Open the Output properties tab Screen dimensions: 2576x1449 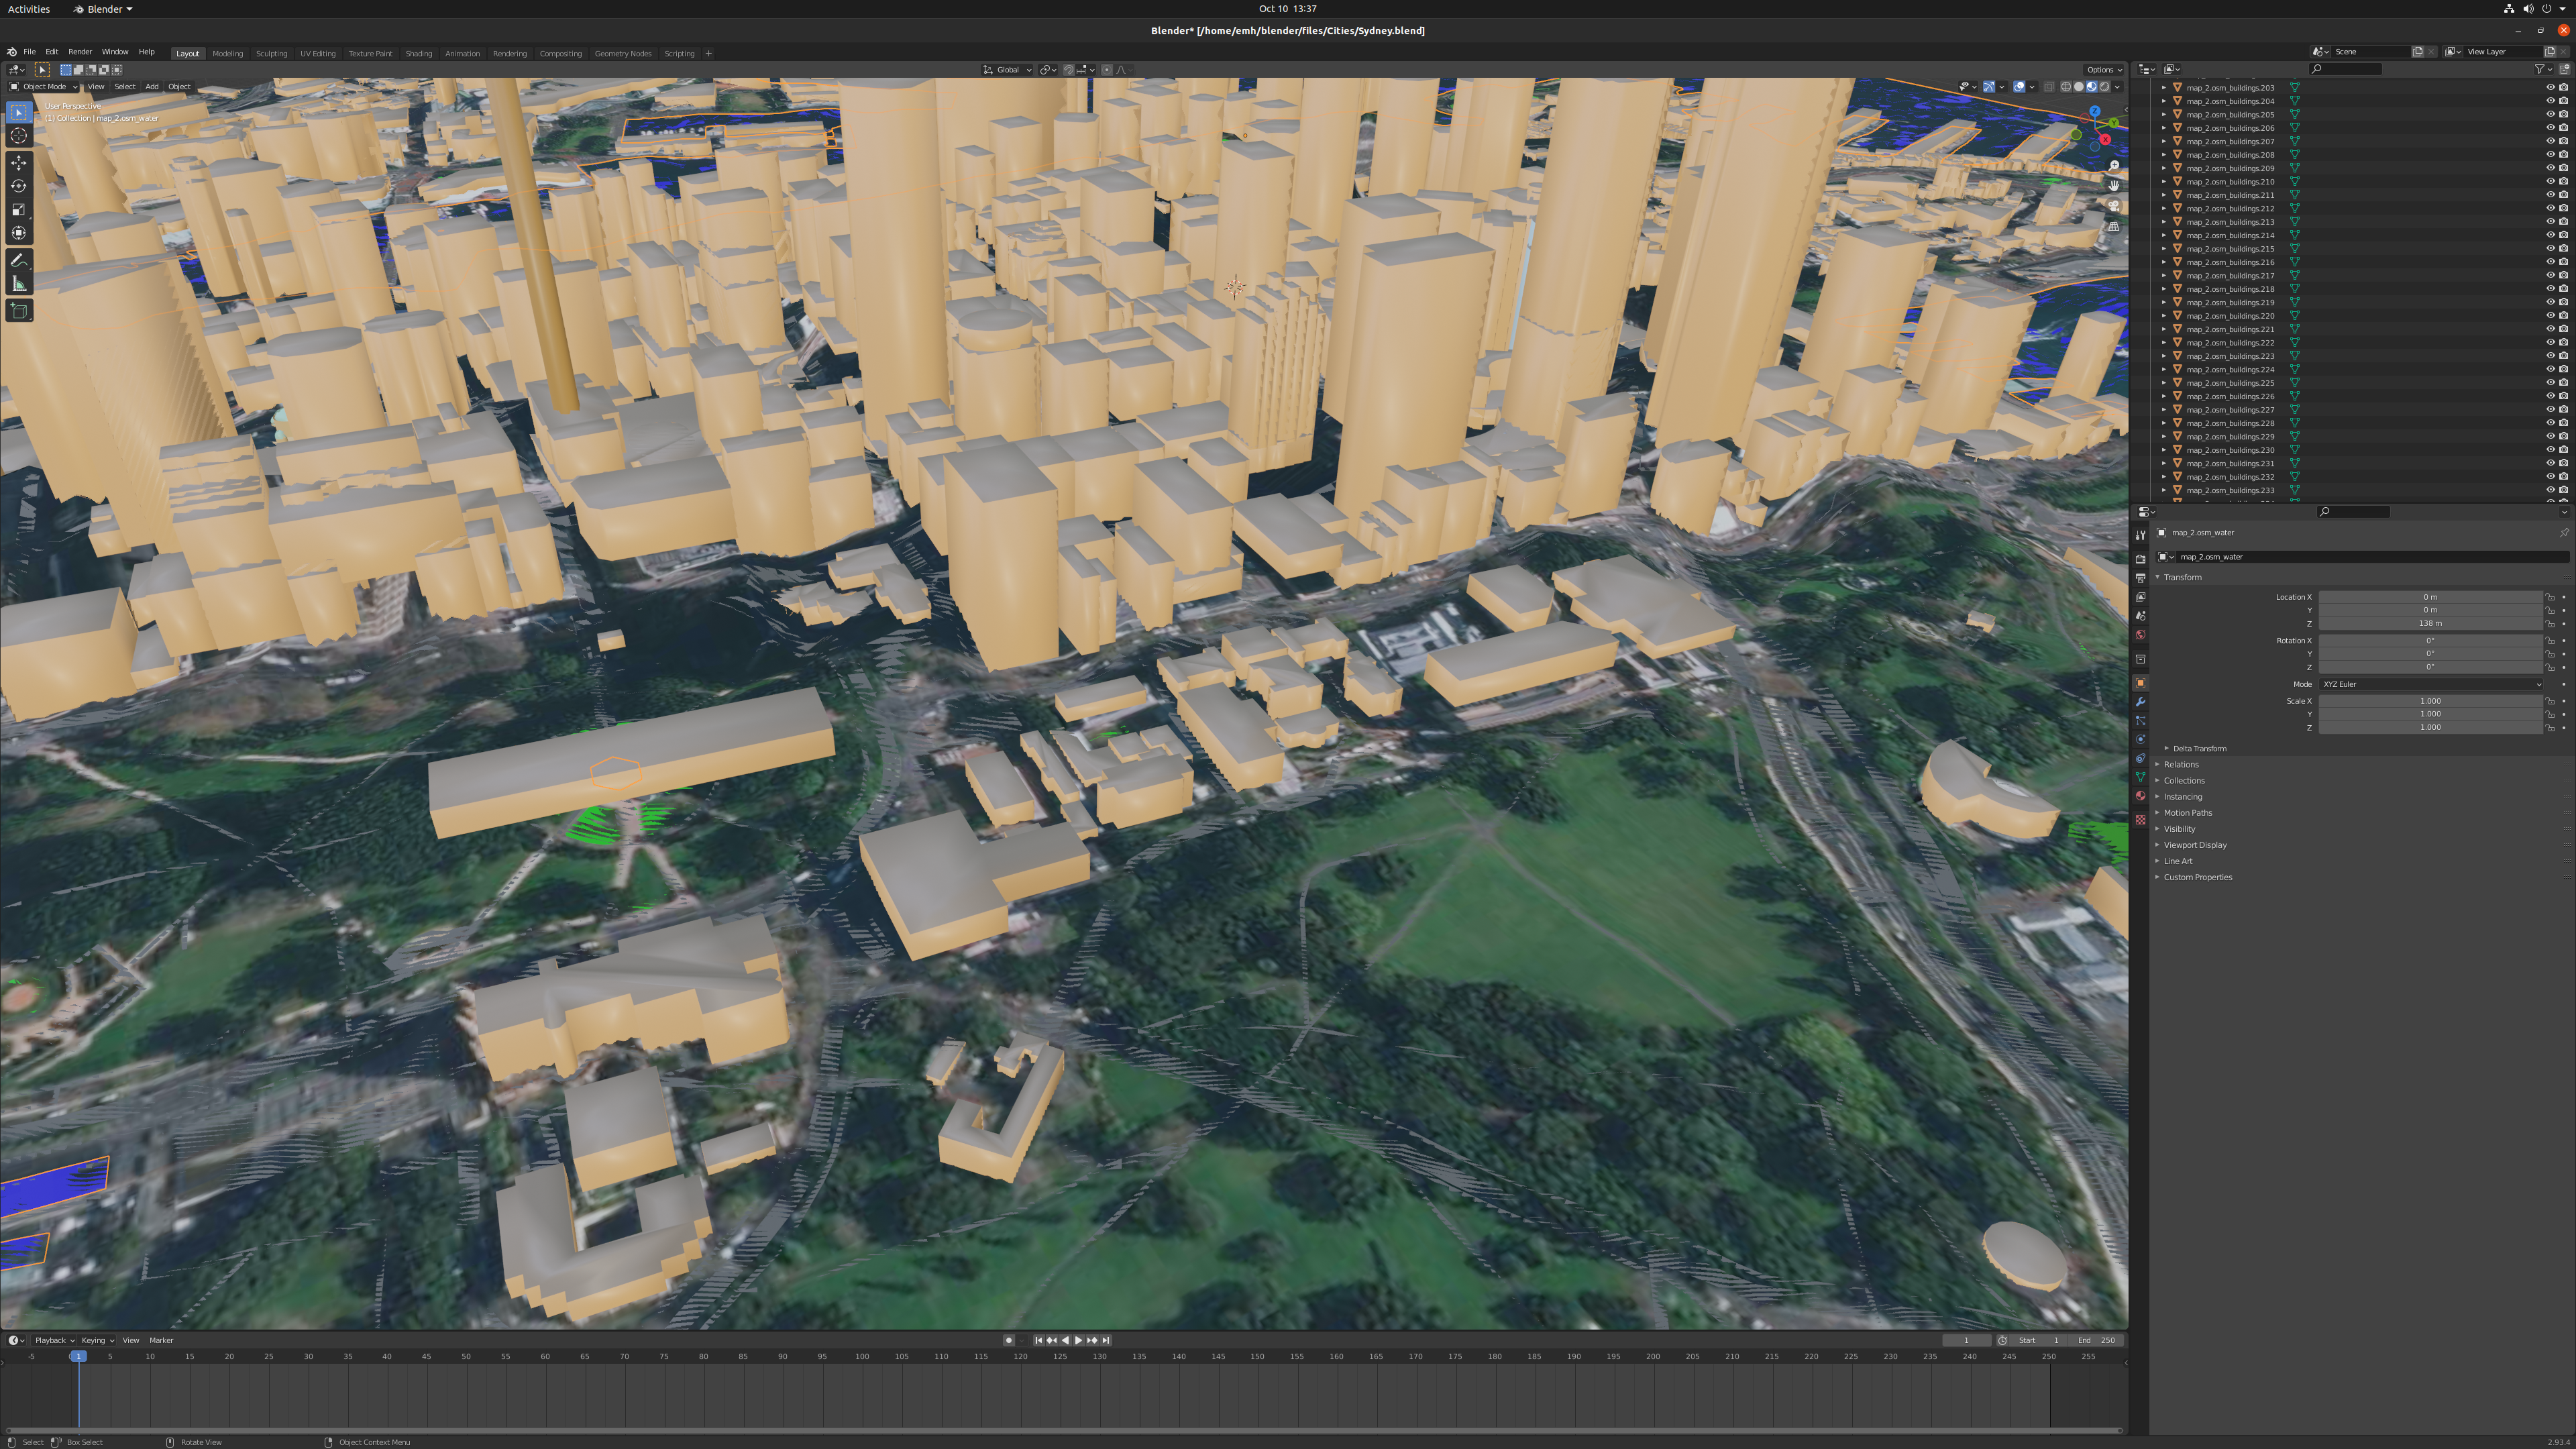2140,578
